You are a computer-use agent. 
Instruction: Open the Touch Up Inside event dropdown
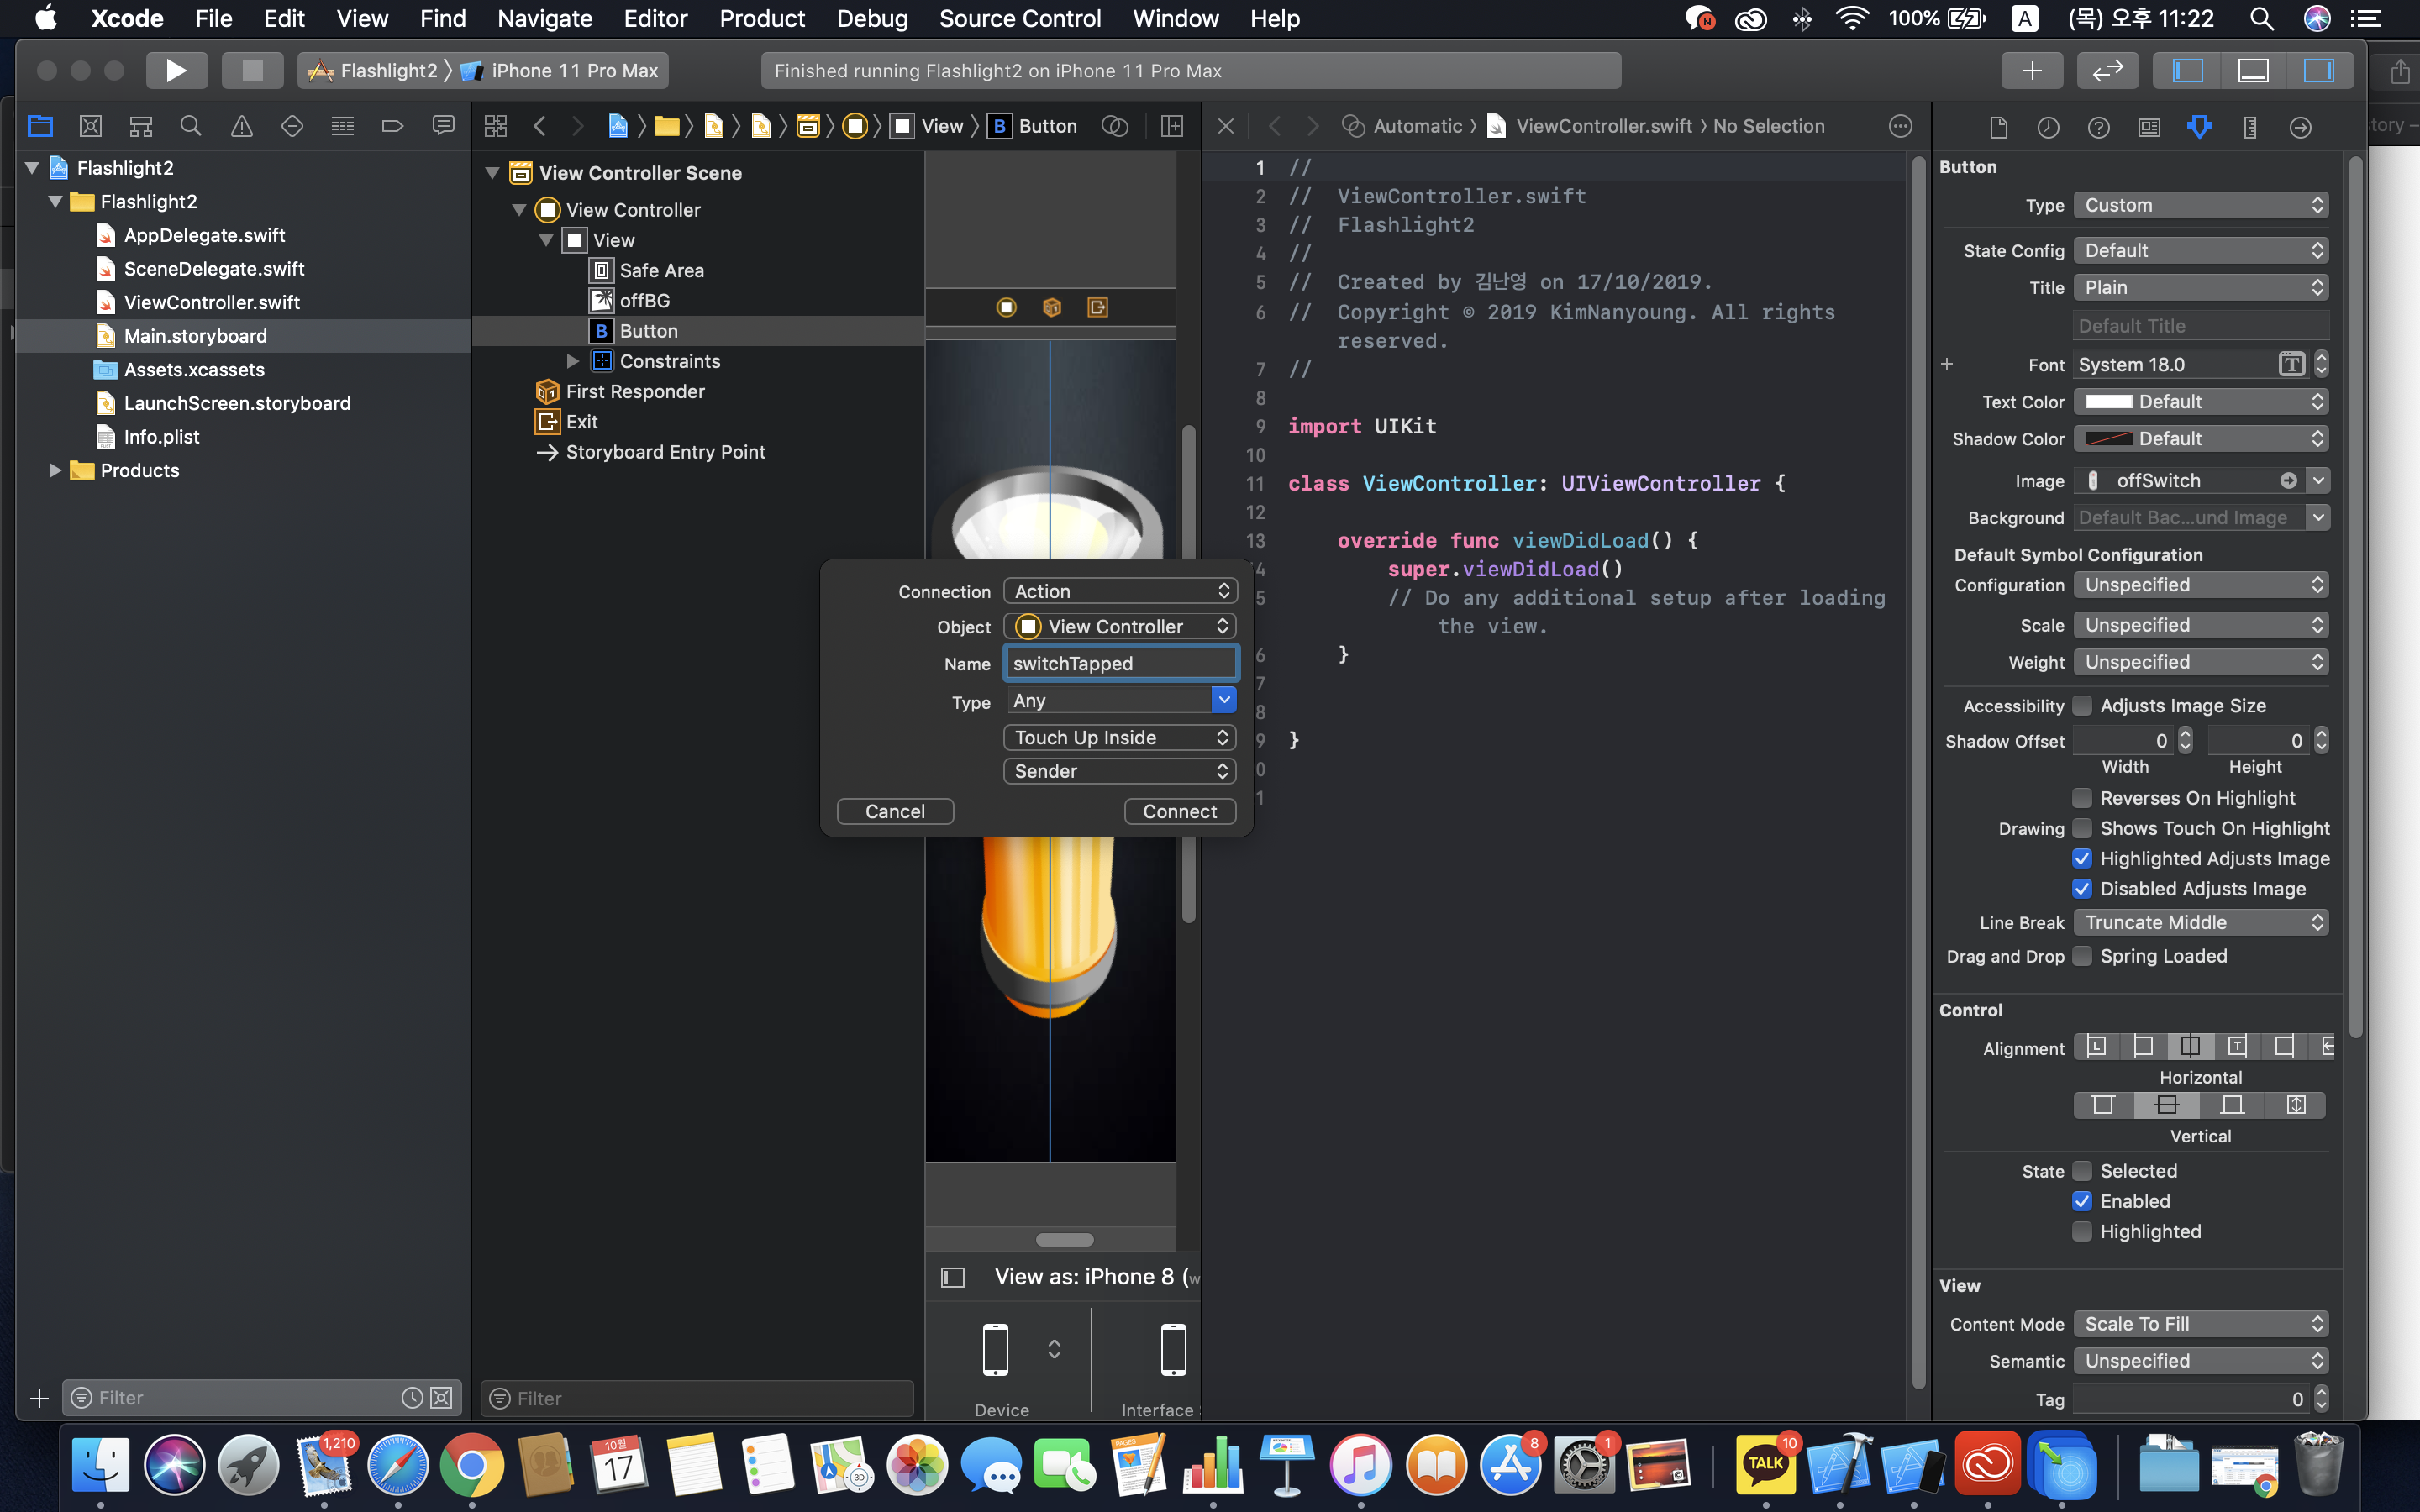[x=1119, y=737]
